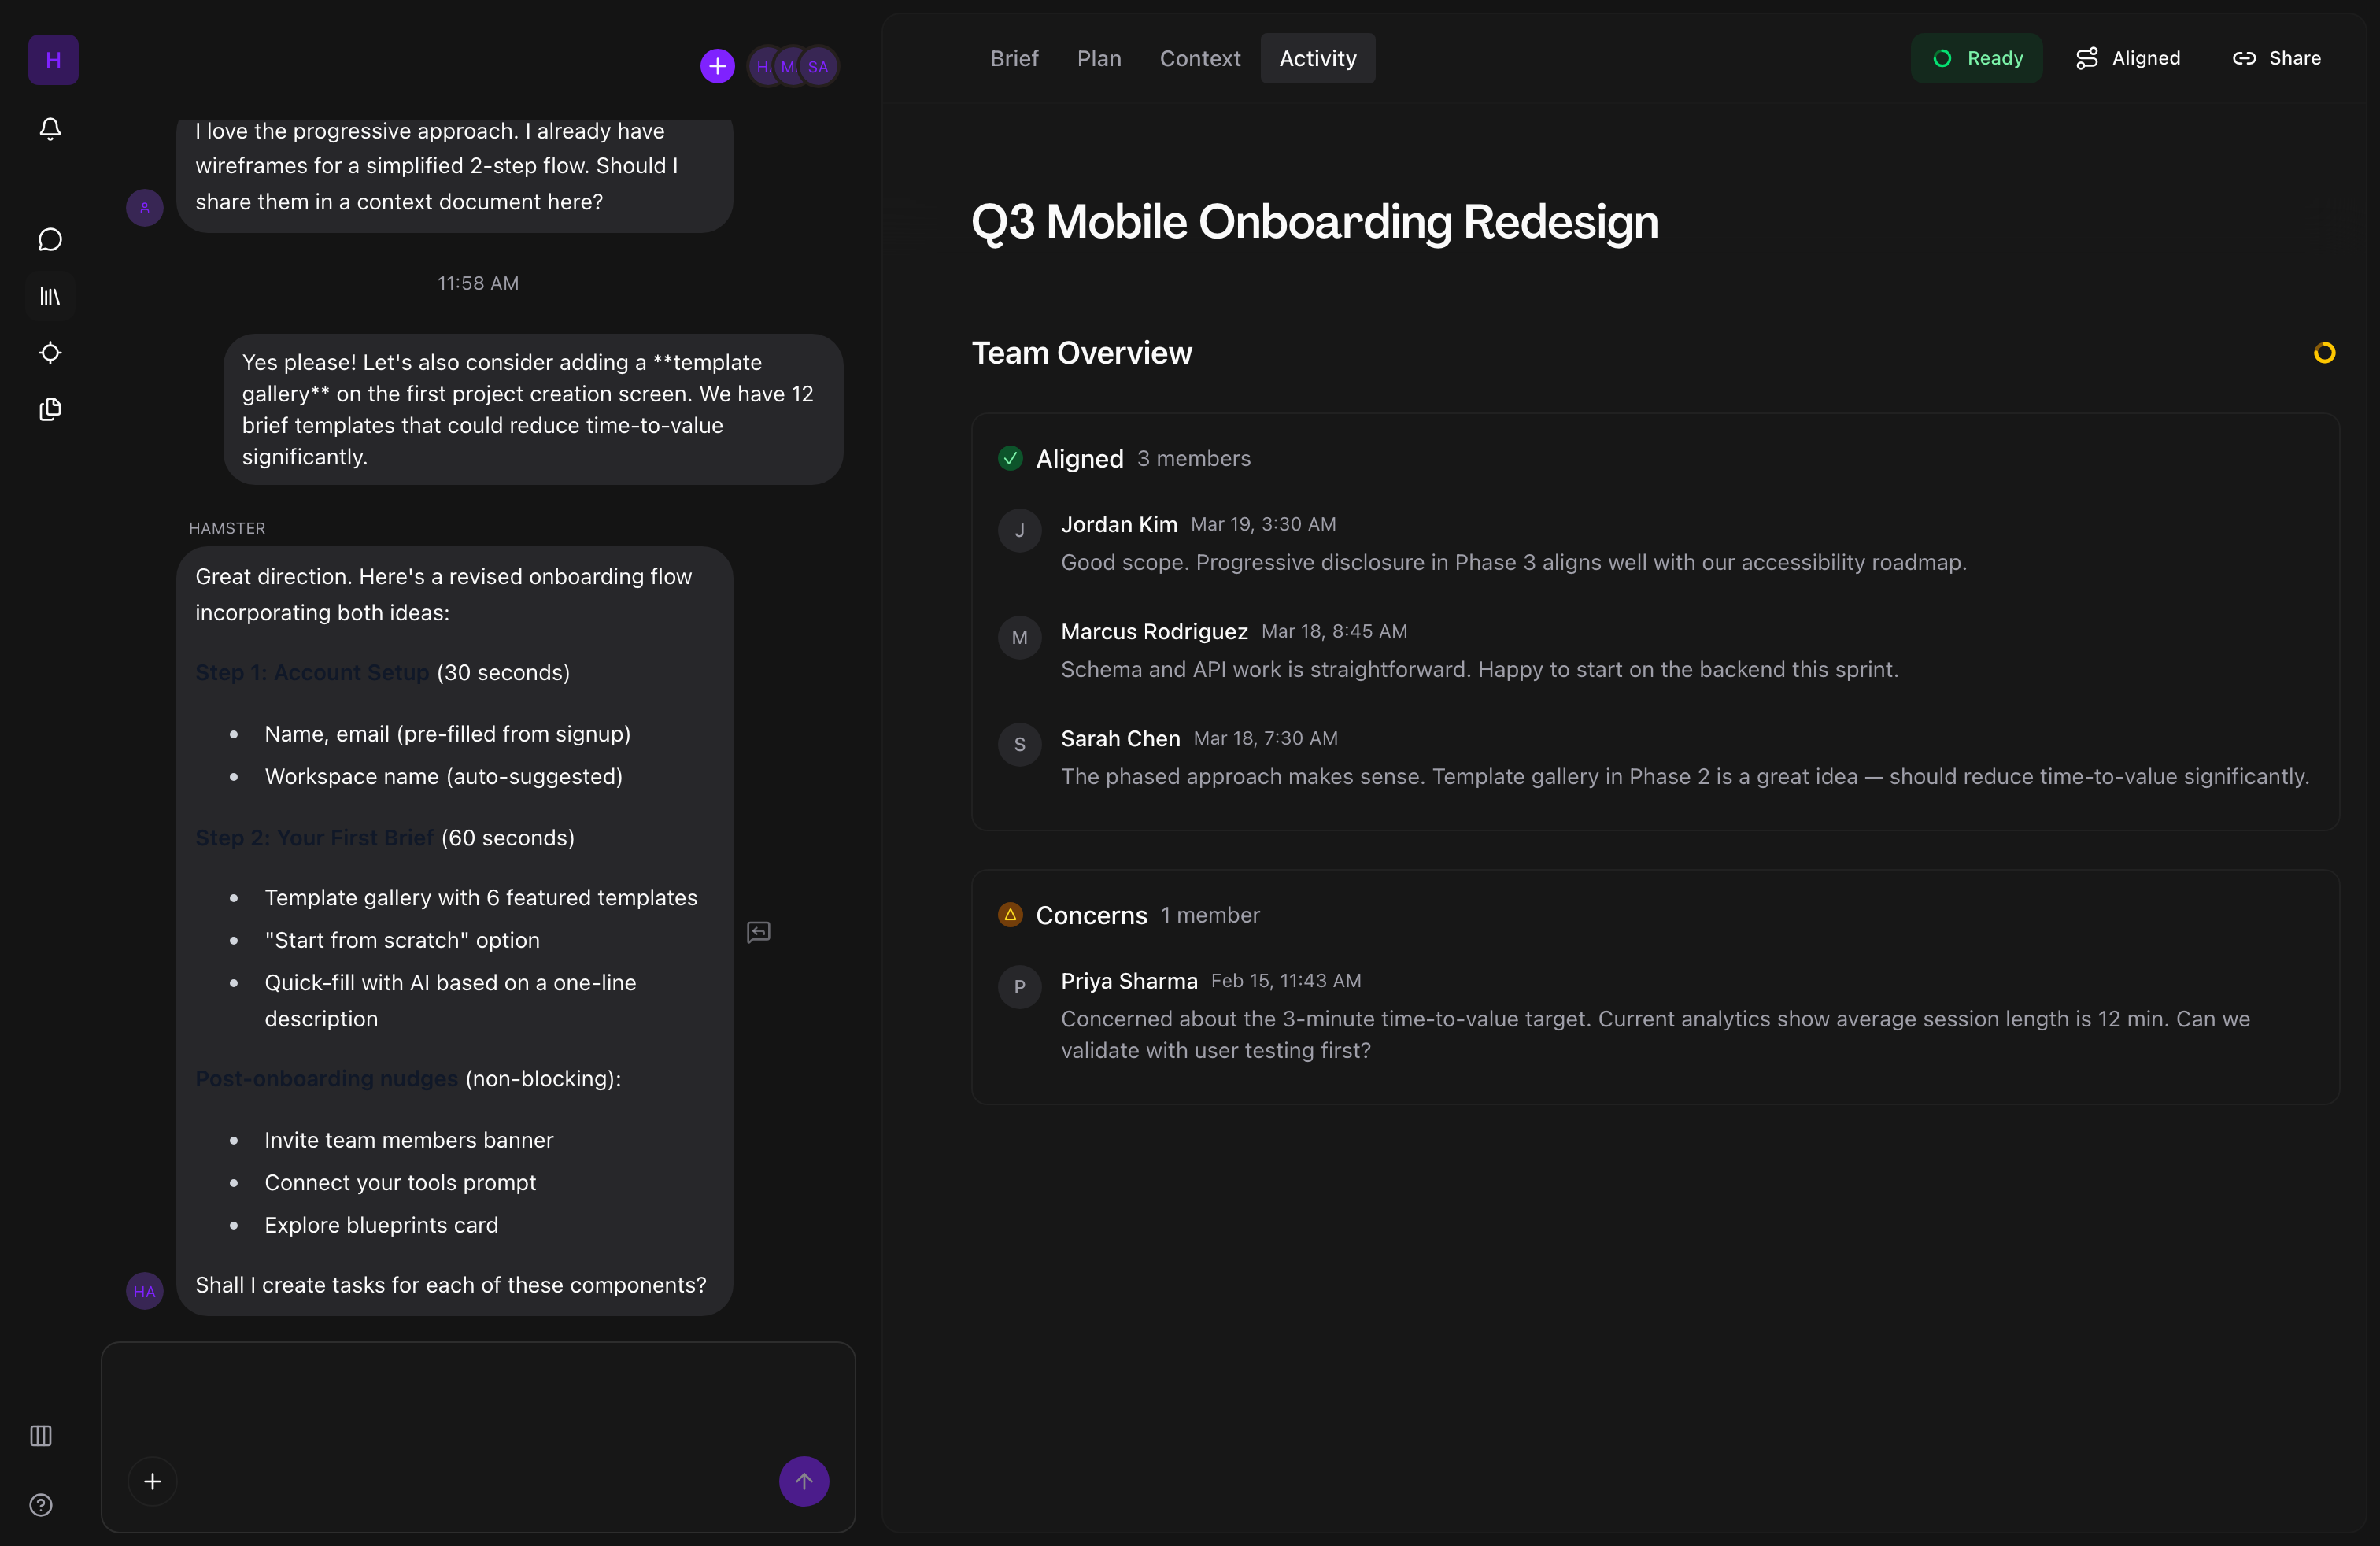Open the notifications bell in the sidebar

[x=50, y=130]
